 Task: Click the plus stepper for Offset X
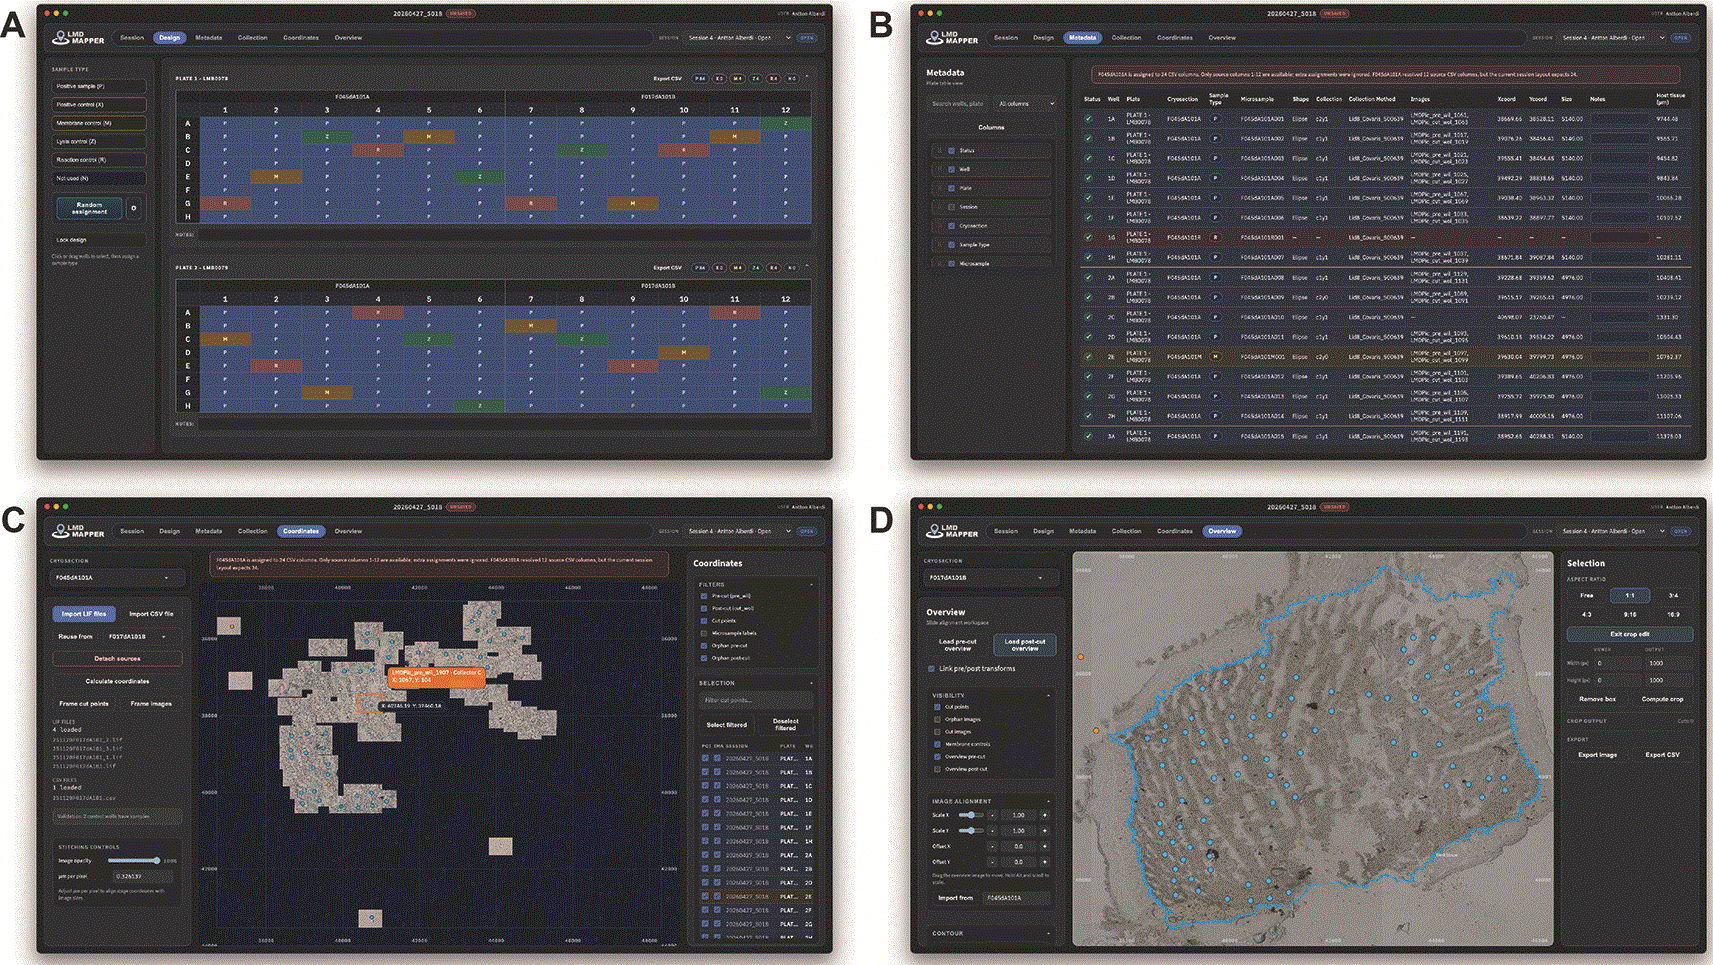point(1044,846)
